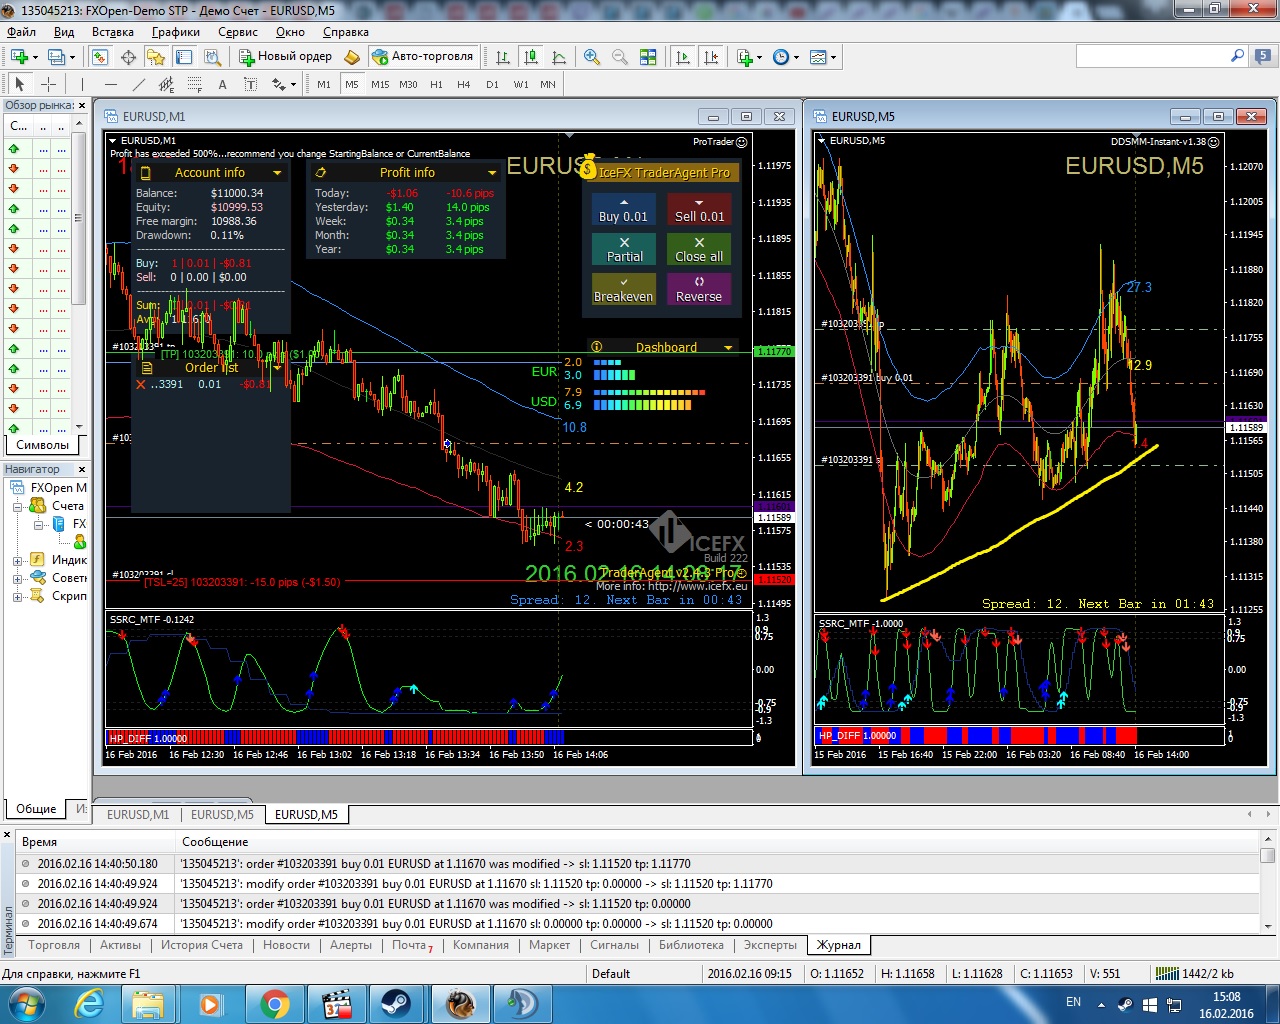
Task: Switch timeframe to M30
Action: tap(408, 84)
